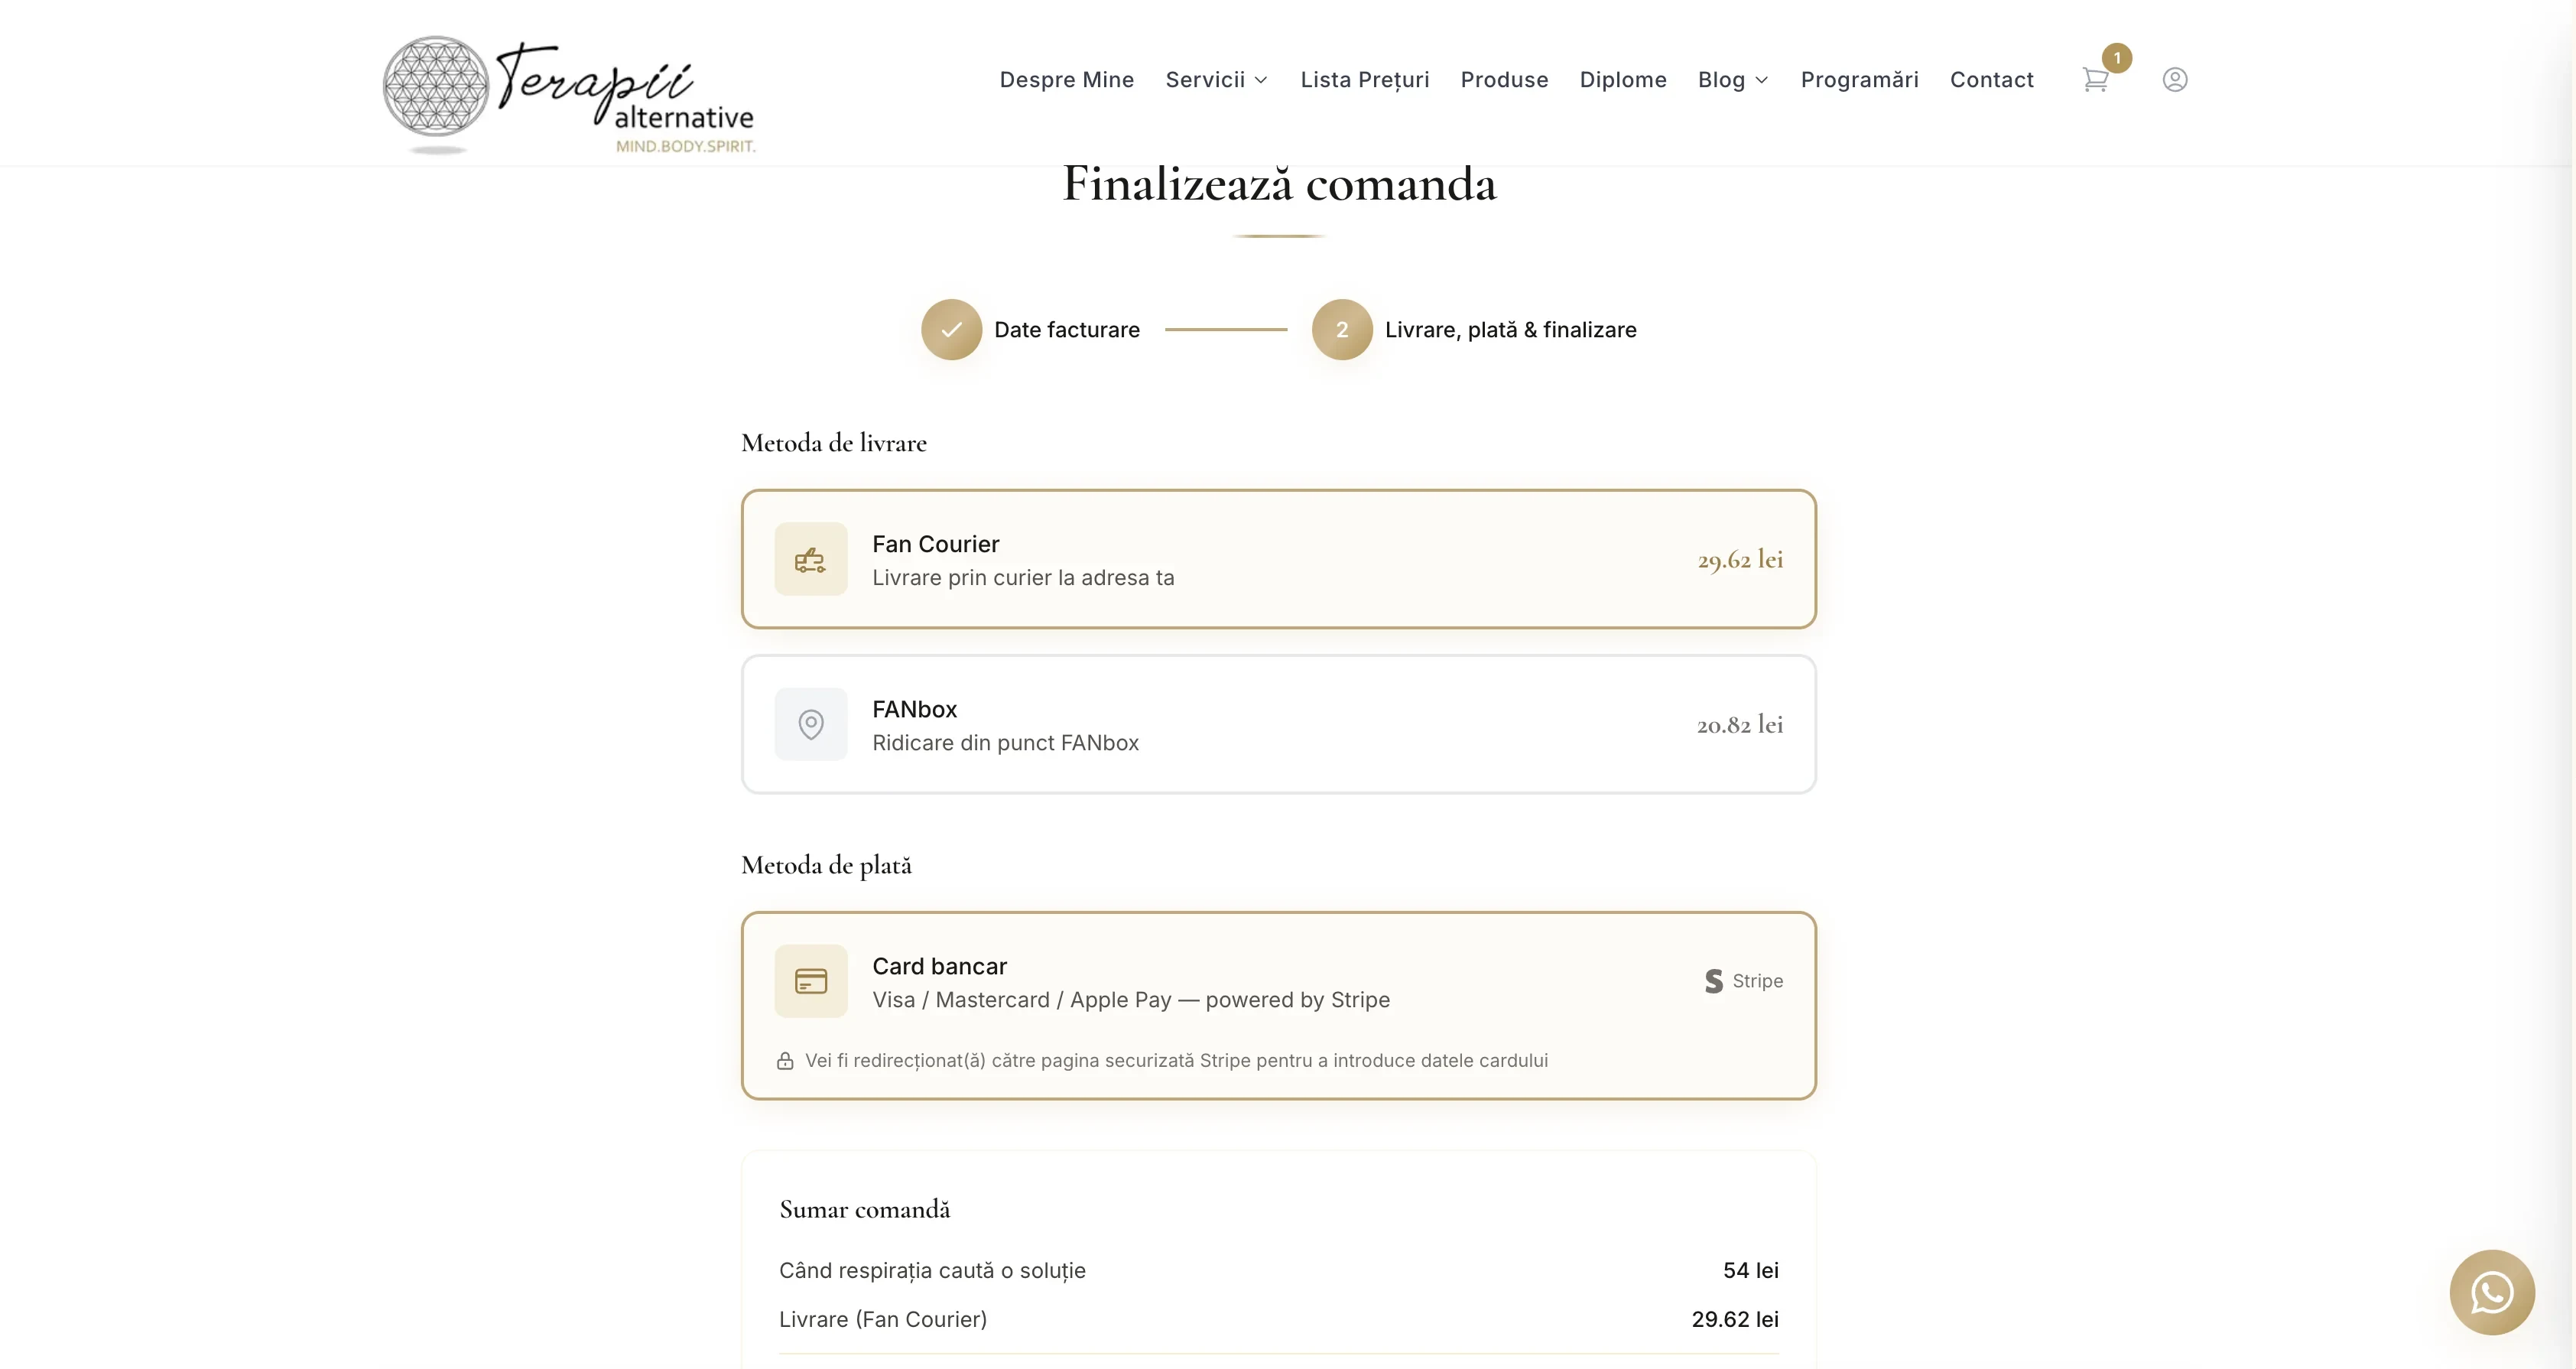Go to the Programări page
The image size is (2576, 1369).
click(1859, 80)
